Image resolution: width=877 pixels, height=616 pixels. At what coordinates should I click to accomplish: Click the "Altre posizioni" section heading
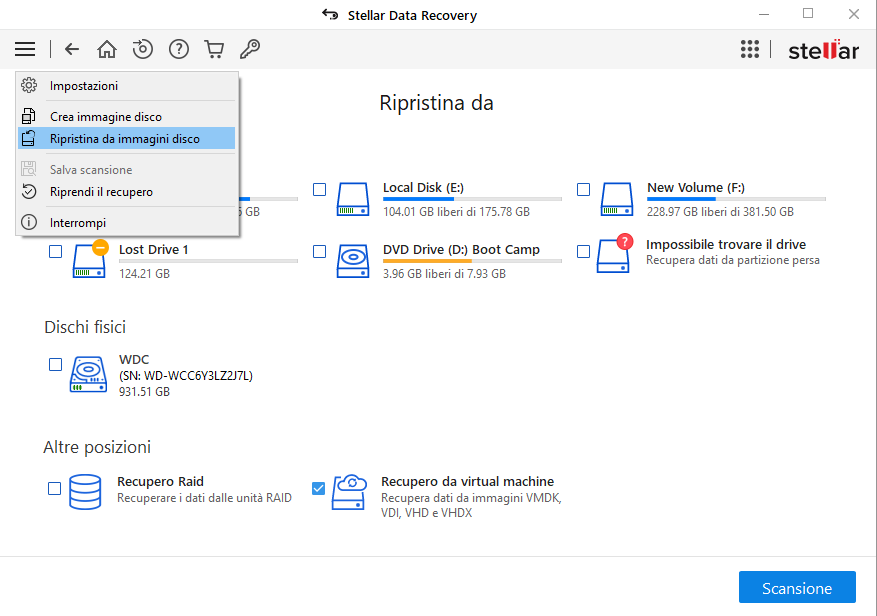click(97, 447)
